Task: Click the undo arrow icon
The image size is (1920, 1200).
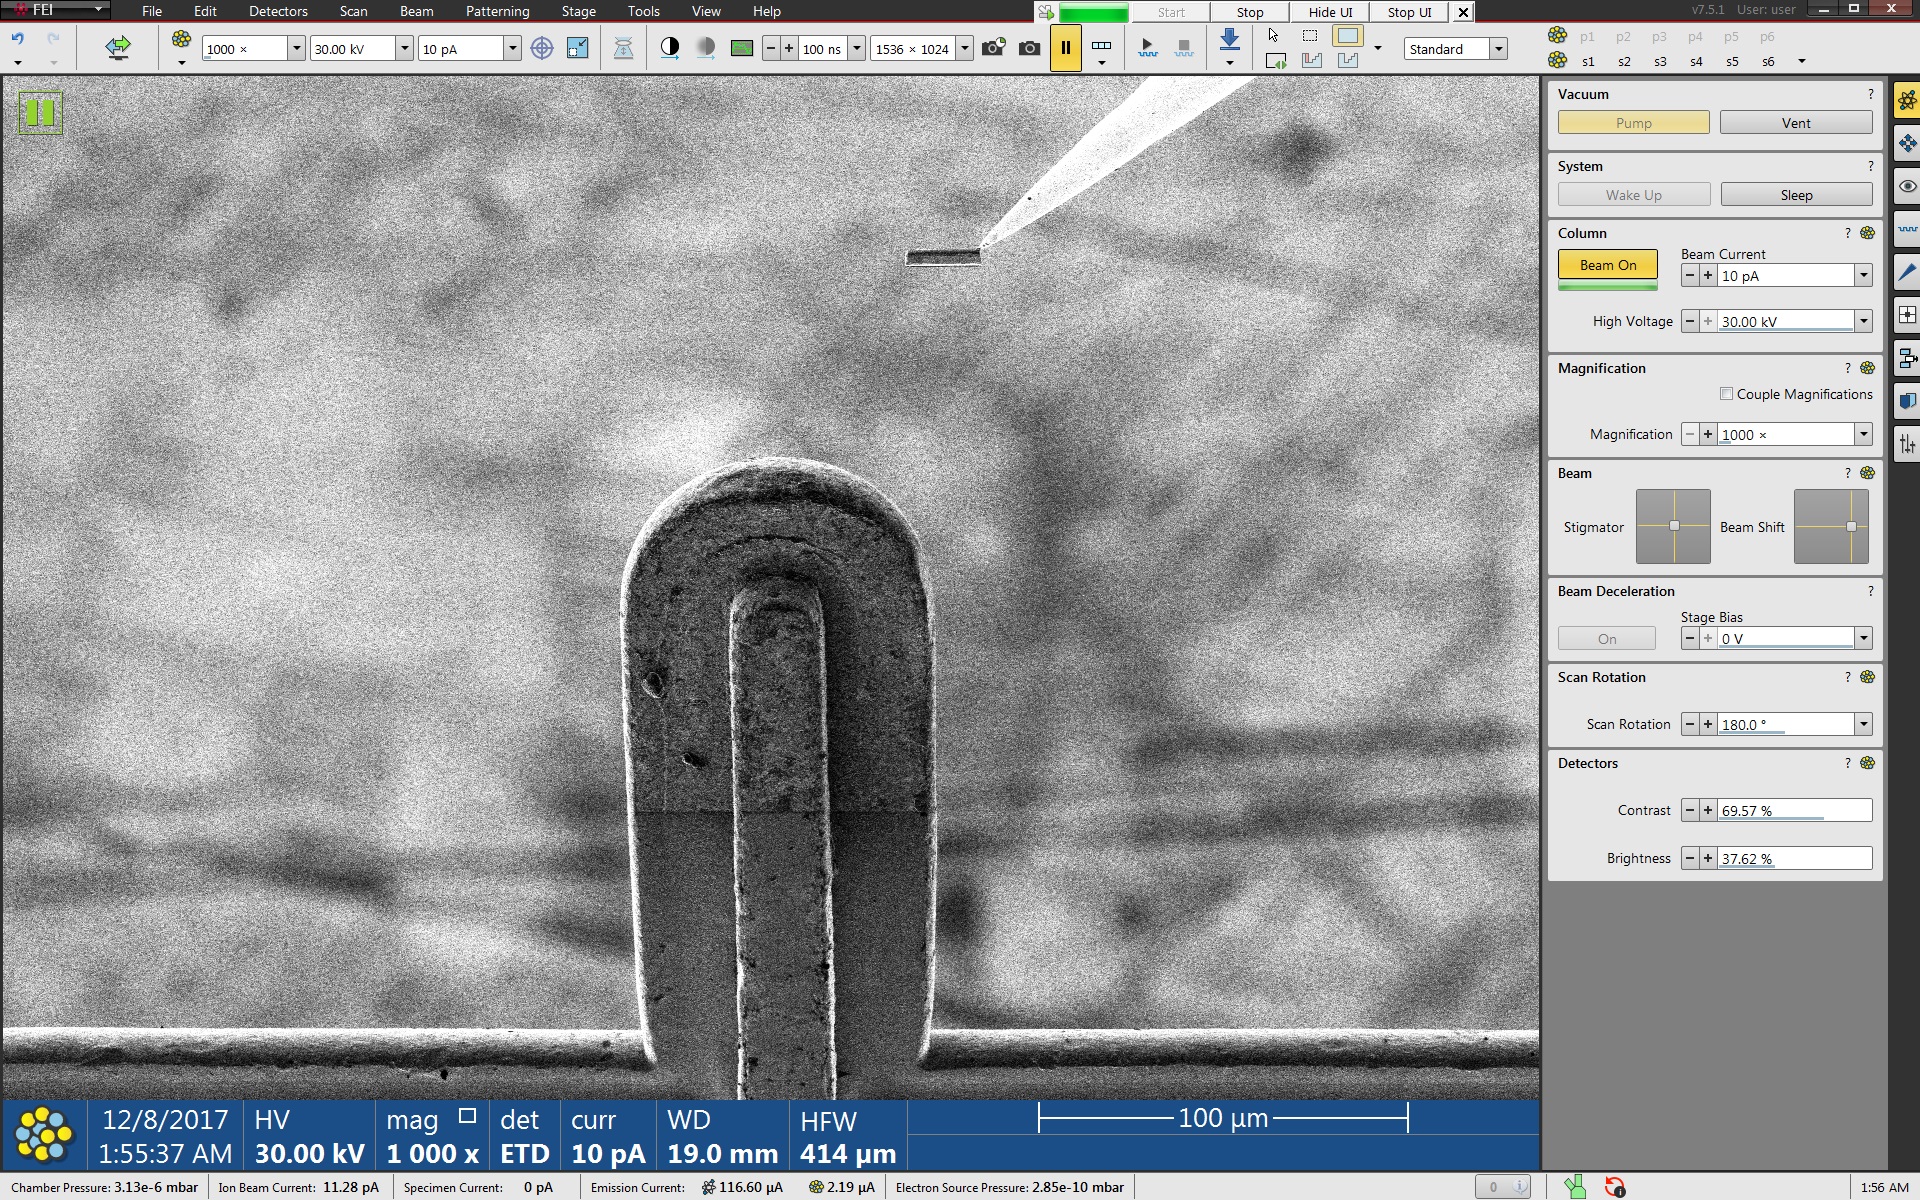Action: tap(18, 39)
